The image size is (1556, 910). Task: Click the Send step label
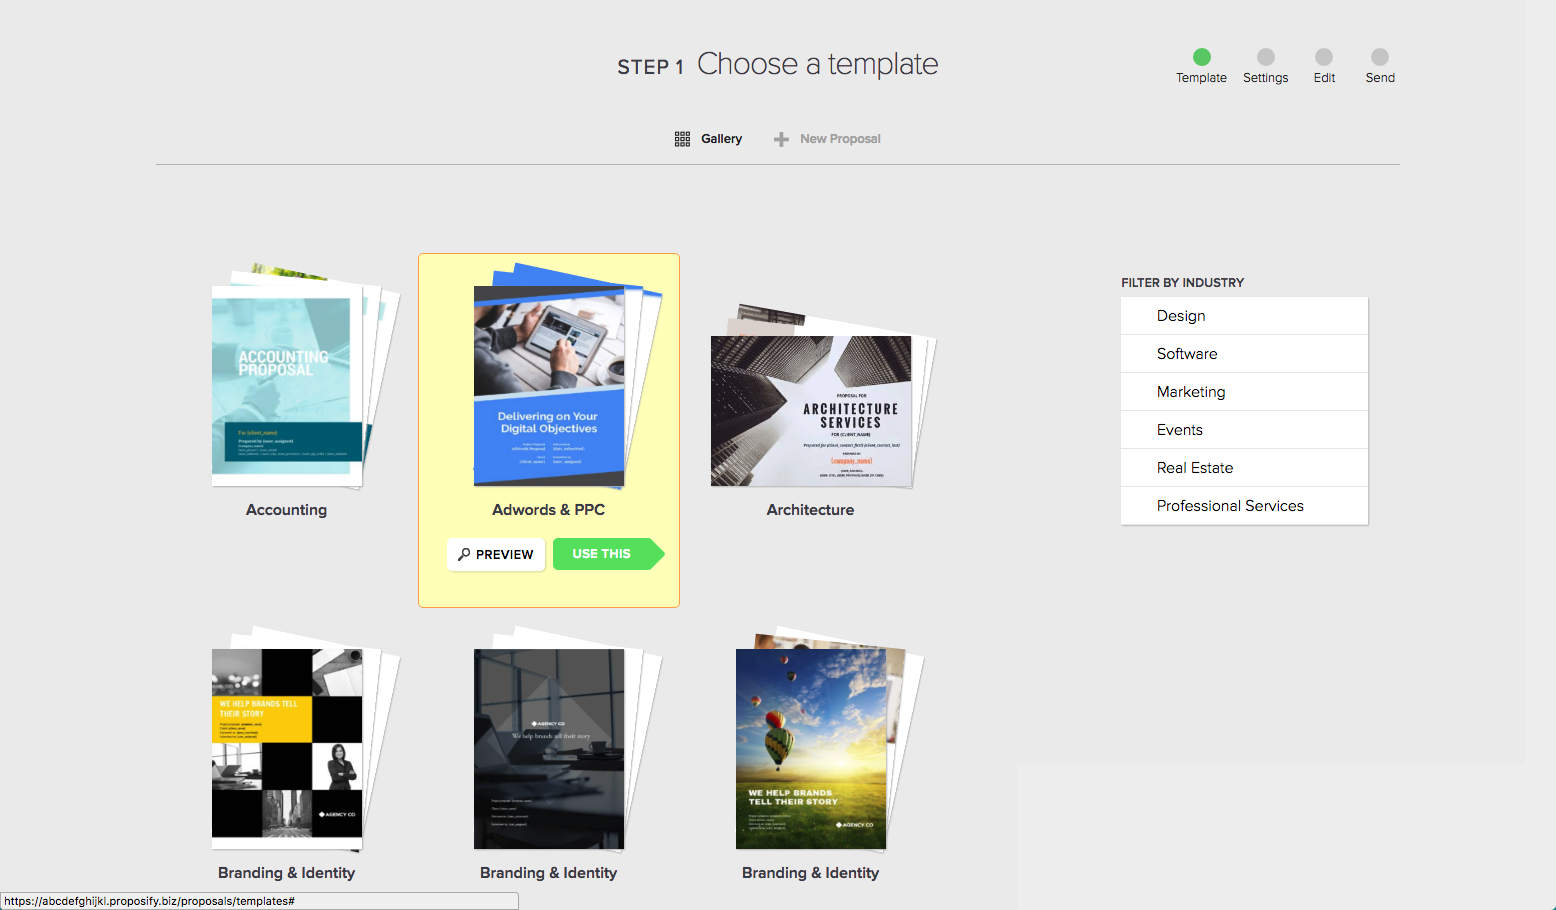[1380, 78]
